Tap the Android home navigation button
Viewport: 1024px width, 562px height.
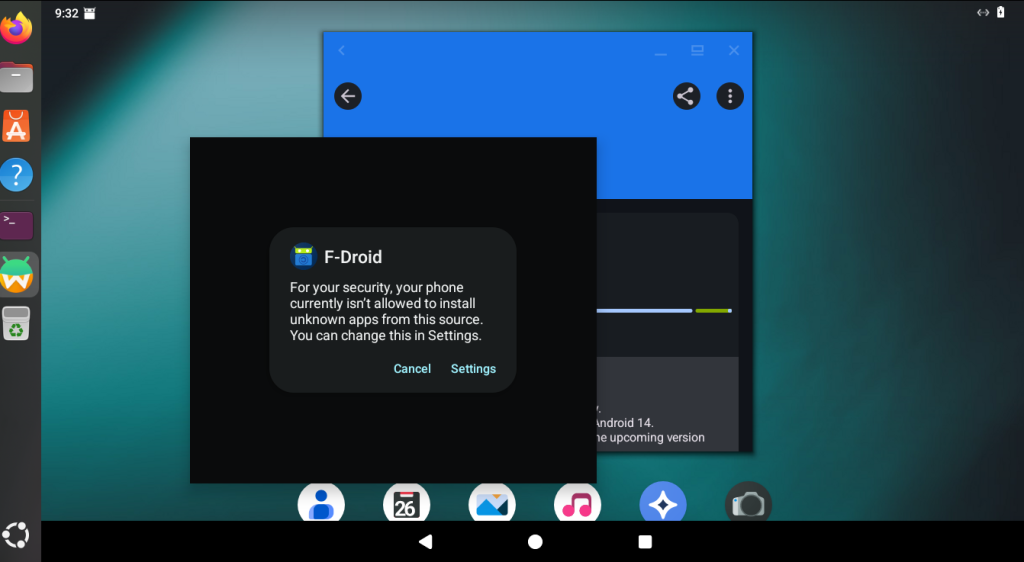click(535, 542)
